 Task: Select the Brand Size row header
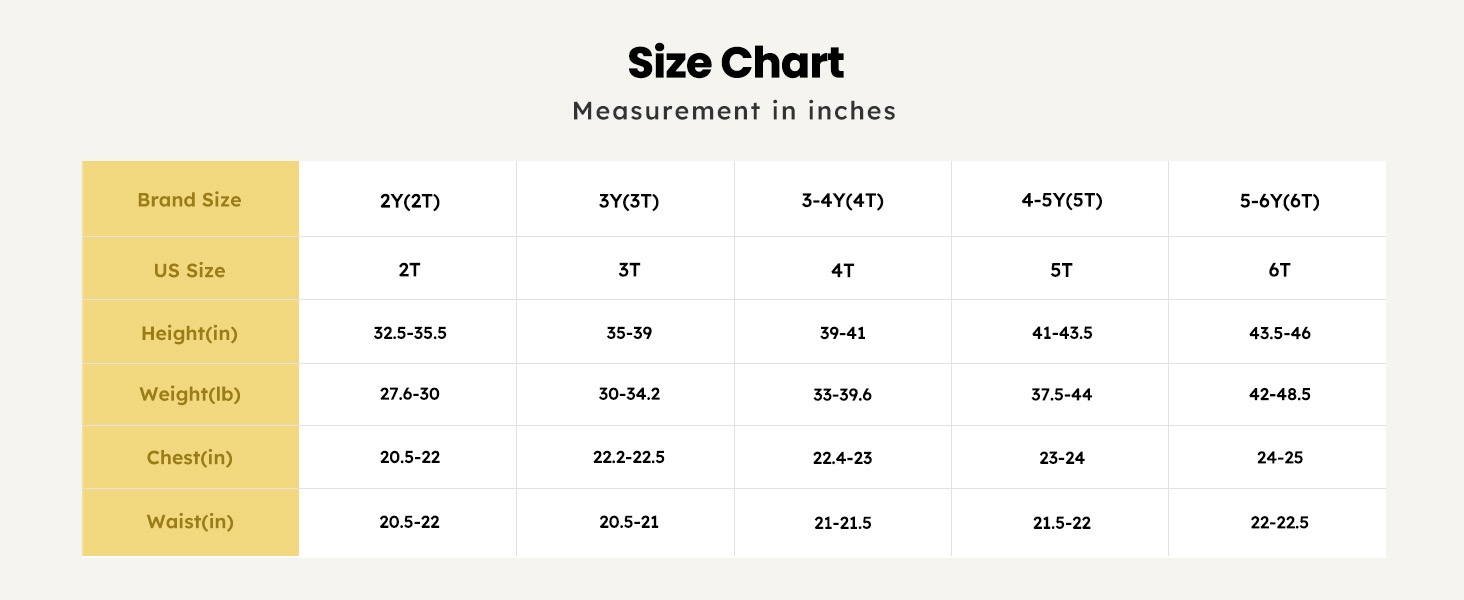(189, 200)
